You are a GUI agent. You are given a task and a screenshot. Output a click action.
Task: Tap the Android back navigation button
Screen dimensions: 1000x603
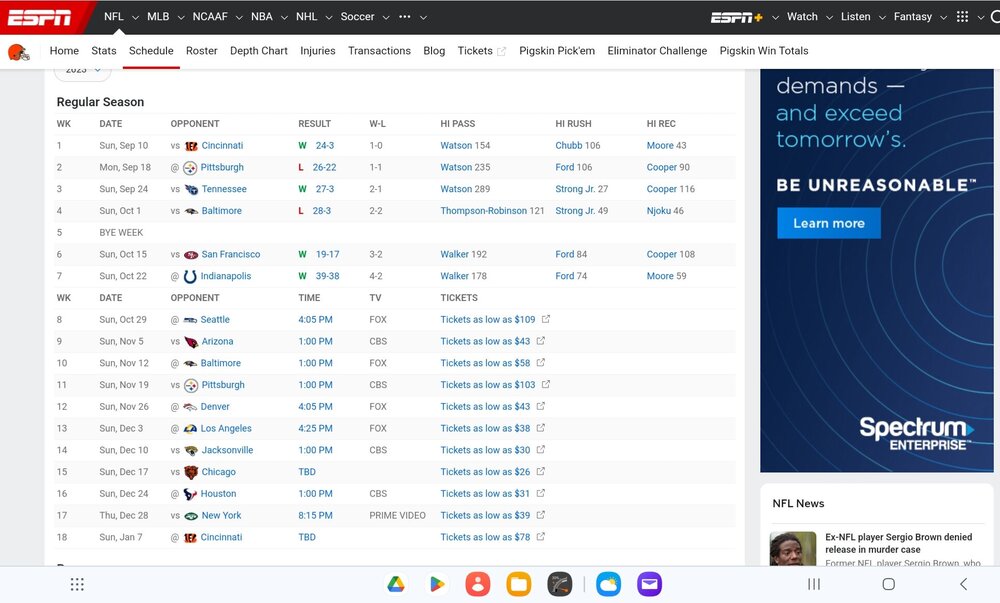click(964, 584)
